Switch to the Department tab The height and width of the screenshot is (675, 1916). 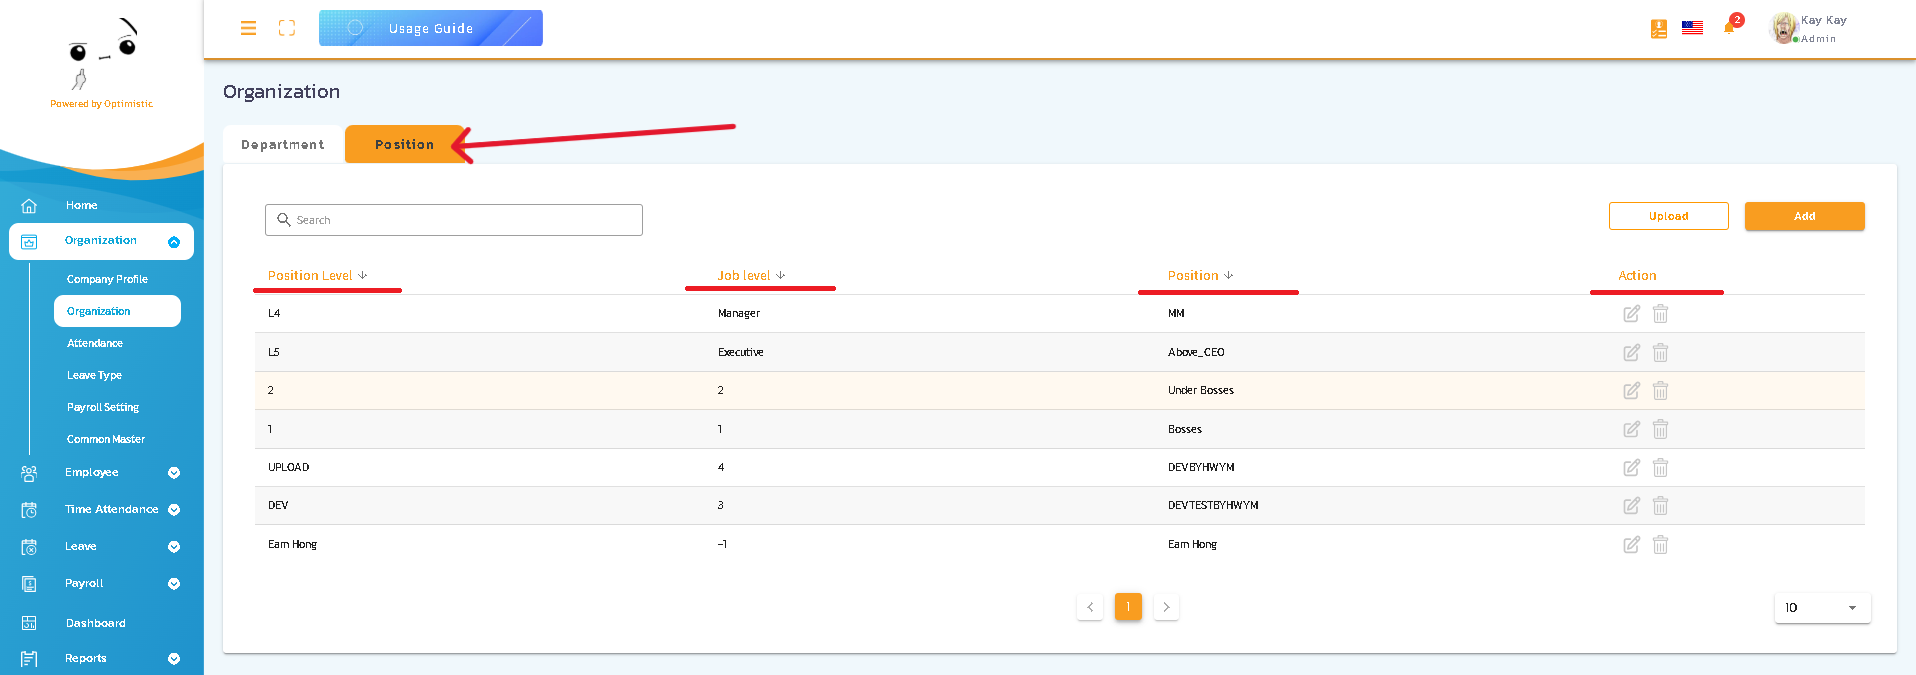pos(283,145)
